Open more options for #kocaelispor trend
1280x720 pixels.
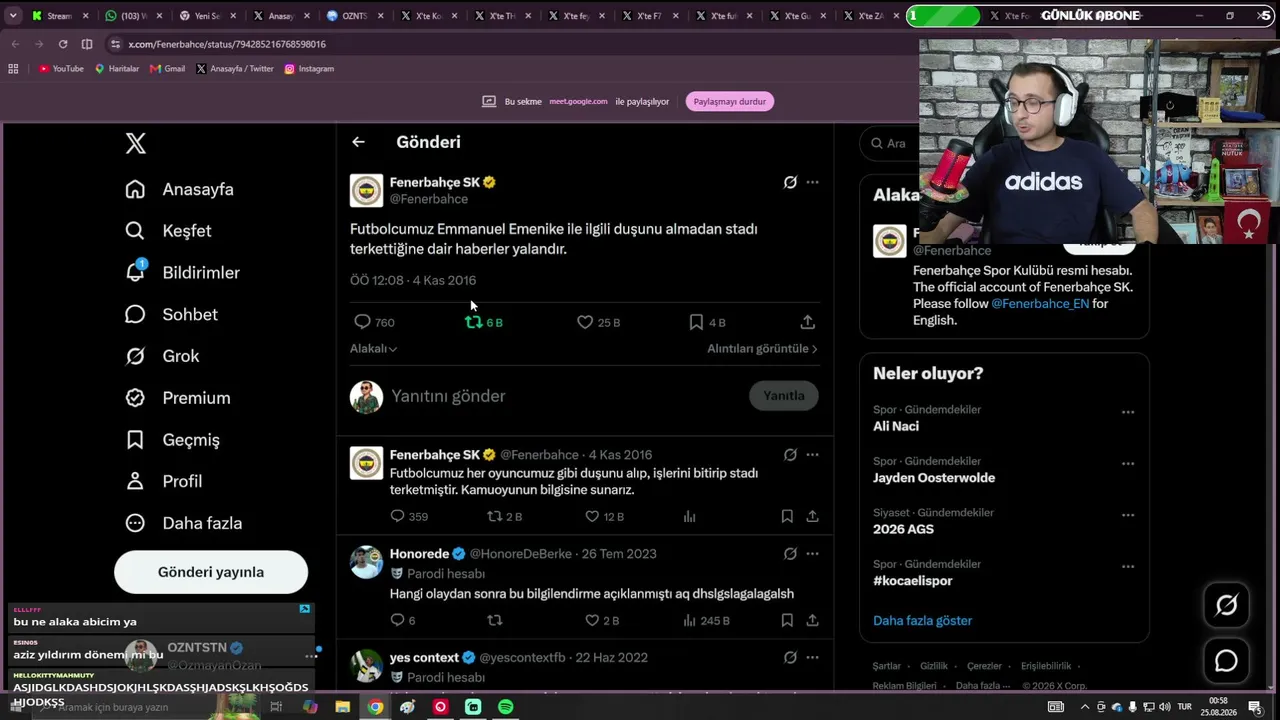(x=1128, y=567)
